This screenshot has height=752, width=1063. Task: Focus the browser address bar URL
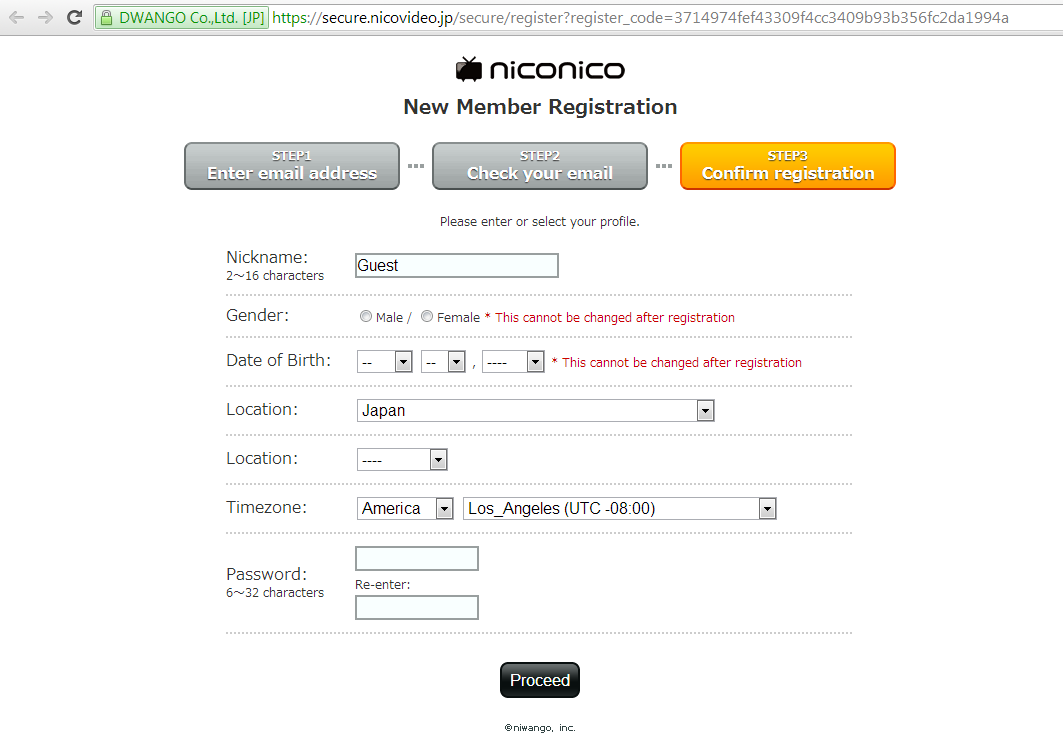[x=640, y=18]
